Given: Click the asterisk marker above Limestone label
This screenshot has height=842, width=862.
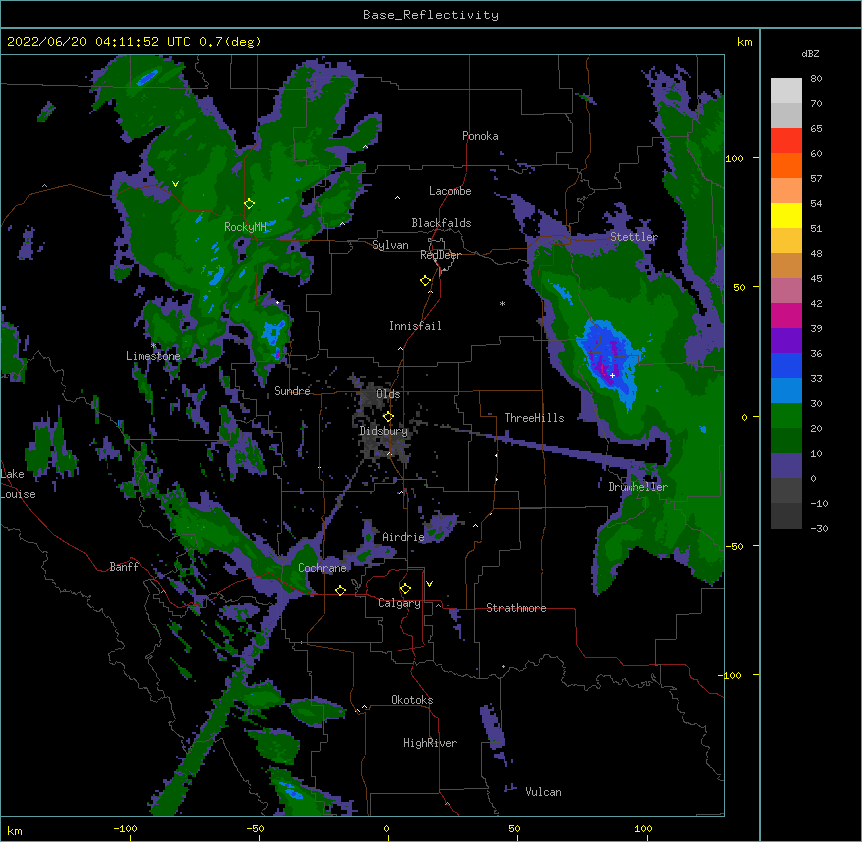Looking at the screenshot, I should point(153,346).
